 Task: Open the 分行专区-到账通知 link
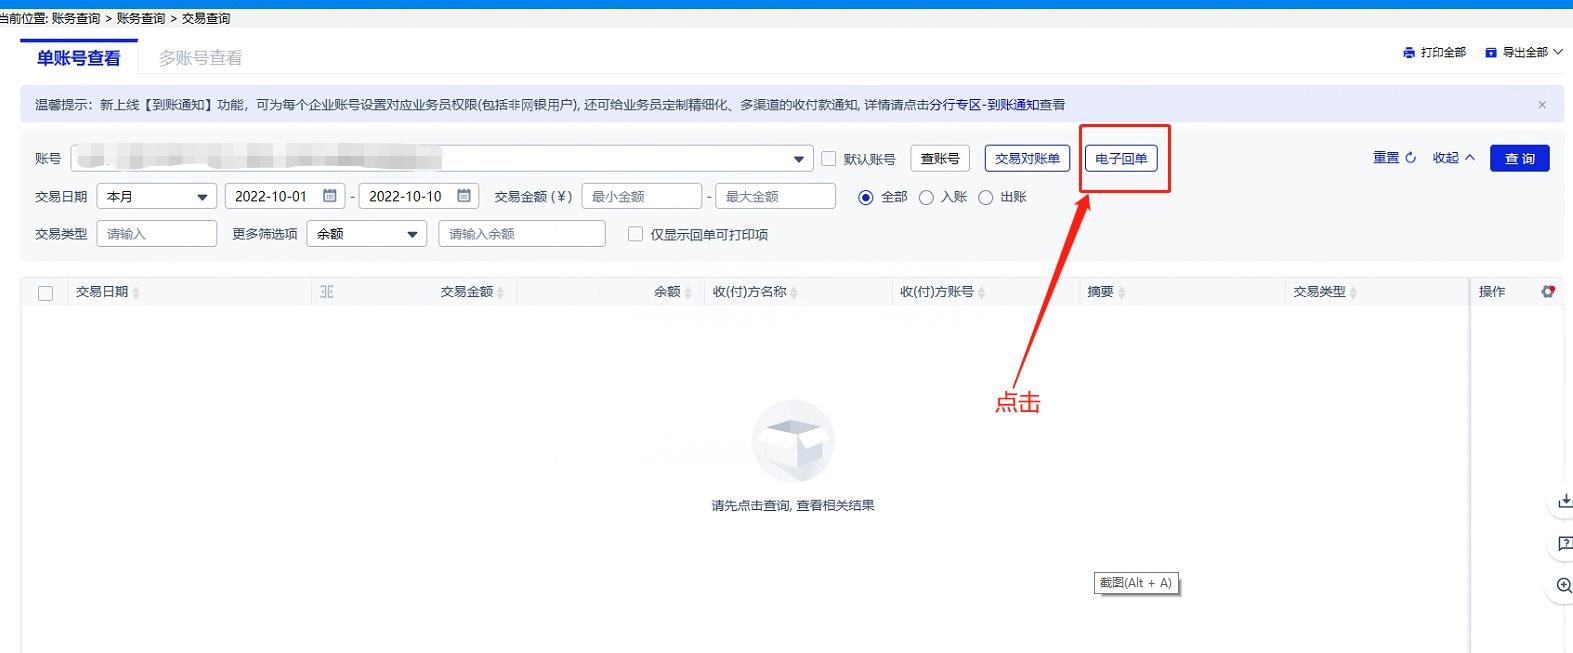(x=984, y=104)
